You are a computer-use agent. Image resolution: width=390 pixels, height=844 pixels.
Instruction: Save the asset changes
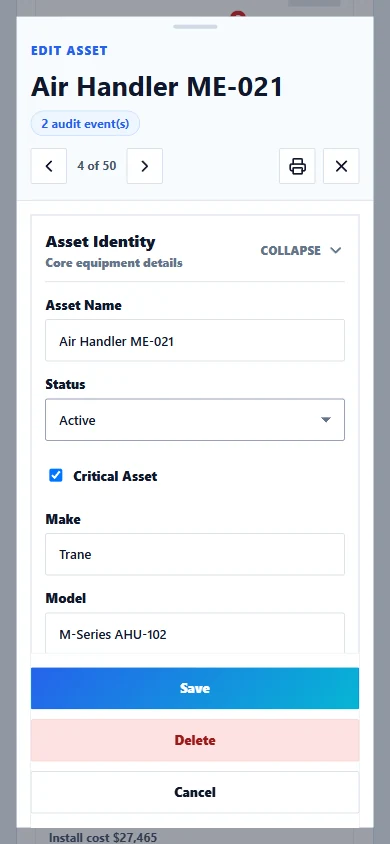(x=195, y=688)
